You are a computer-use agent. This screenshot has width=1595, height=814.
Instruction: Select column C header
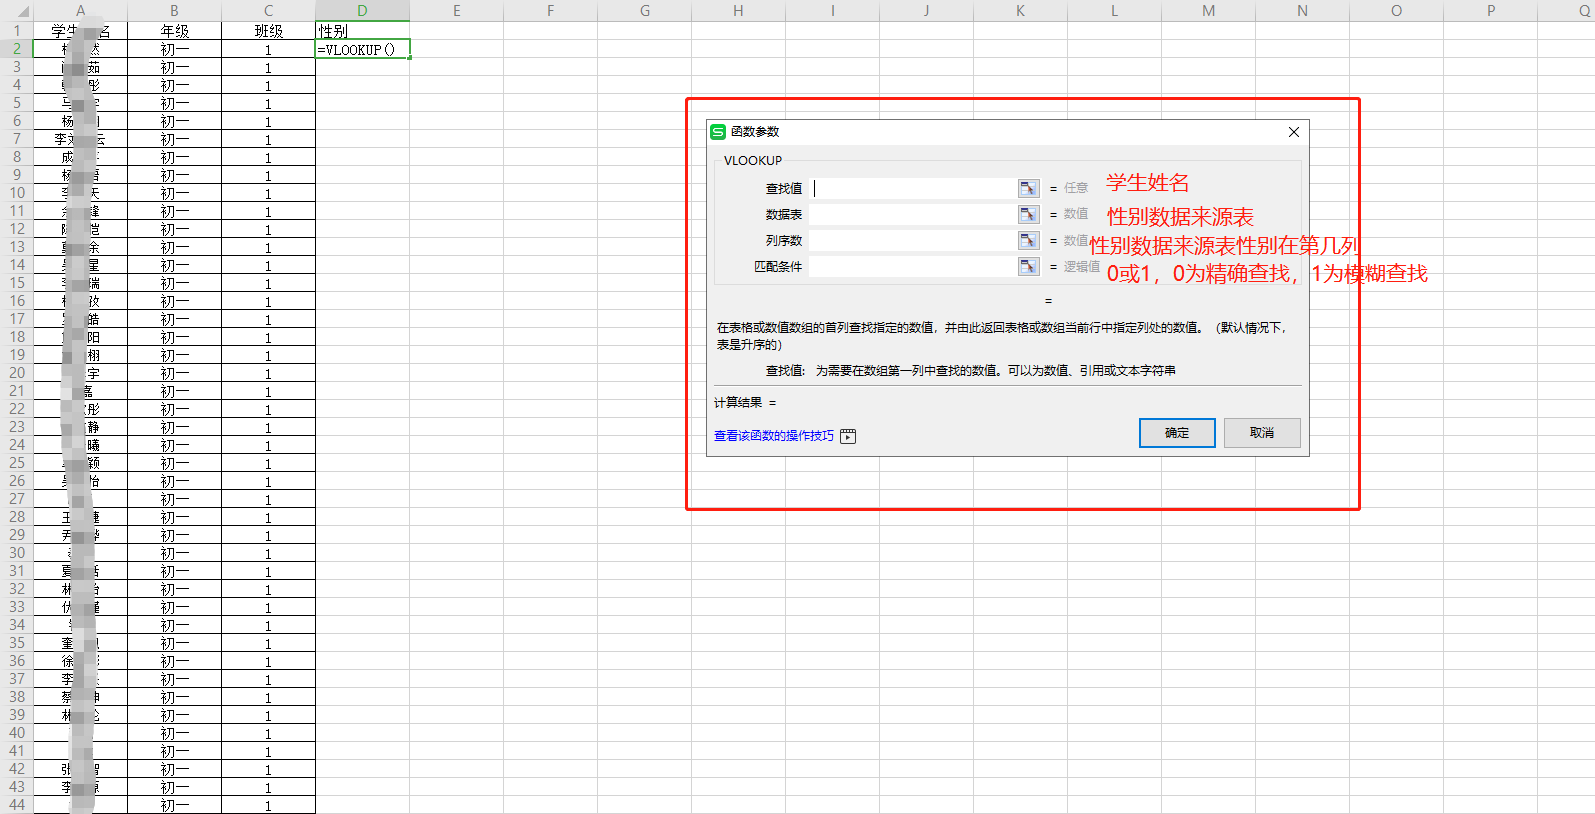pos(268,11)
